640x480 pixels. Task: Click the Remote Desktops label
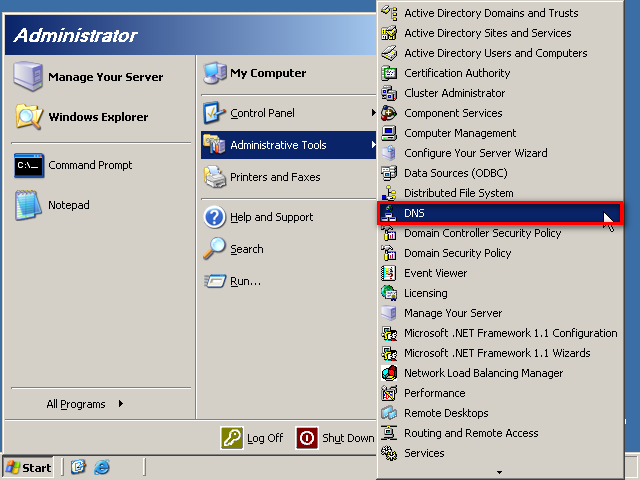point(446,413)
